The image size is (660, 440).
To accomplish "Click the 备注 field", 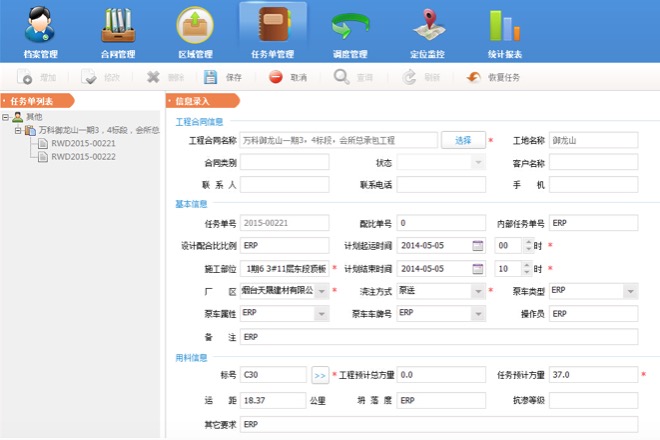I will point(439,337).
